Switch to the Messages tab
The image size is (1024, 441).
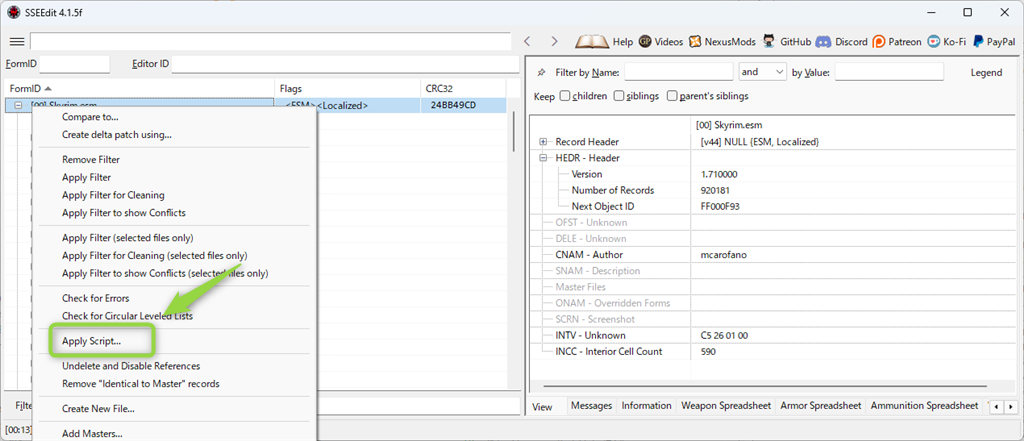(x=592, y=406)
